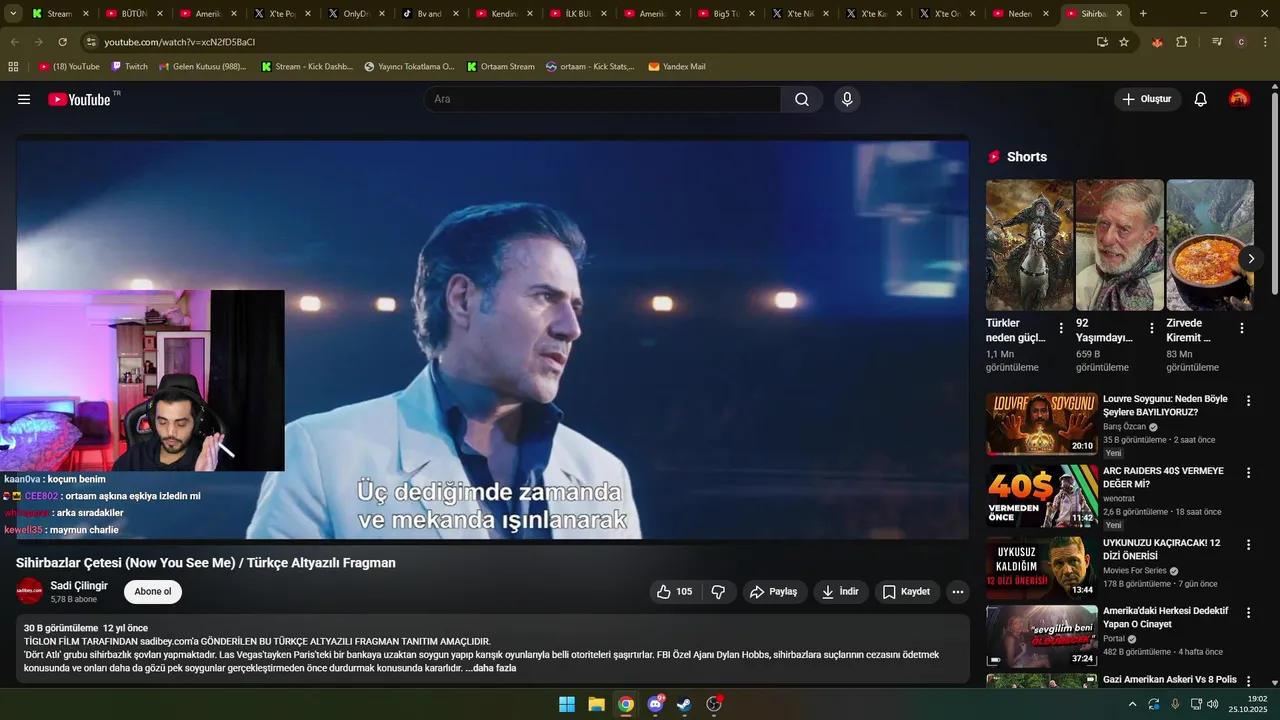Viewport: 1280px width, 720px height.
Task: Switch to the İLK BUL browser tab
Action: pyautogui.click(x=578, y=14)
